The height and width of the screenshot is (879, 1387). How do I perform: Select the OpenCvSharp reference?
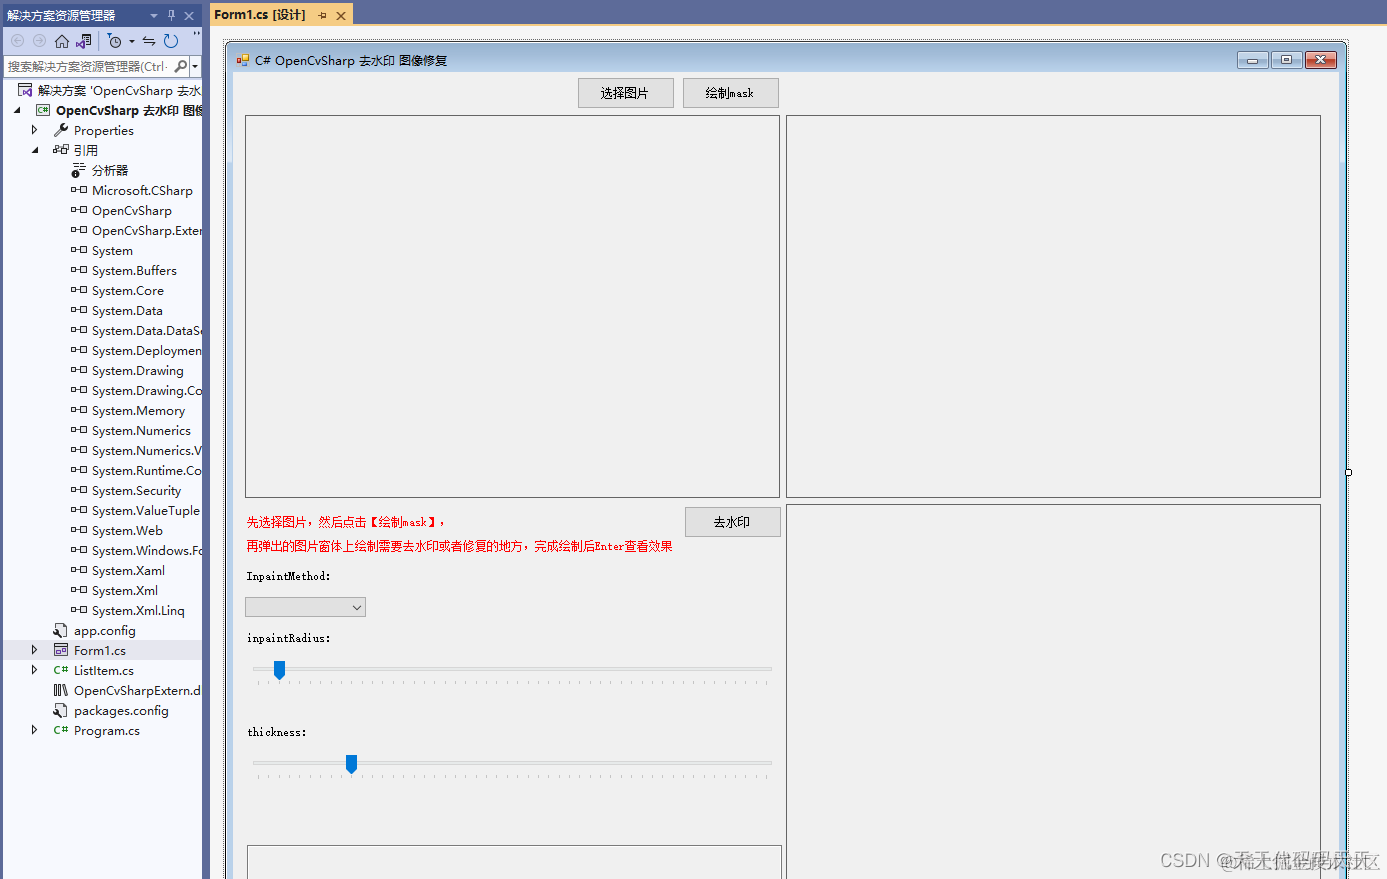pyautogui.click(x=132, y=210)
